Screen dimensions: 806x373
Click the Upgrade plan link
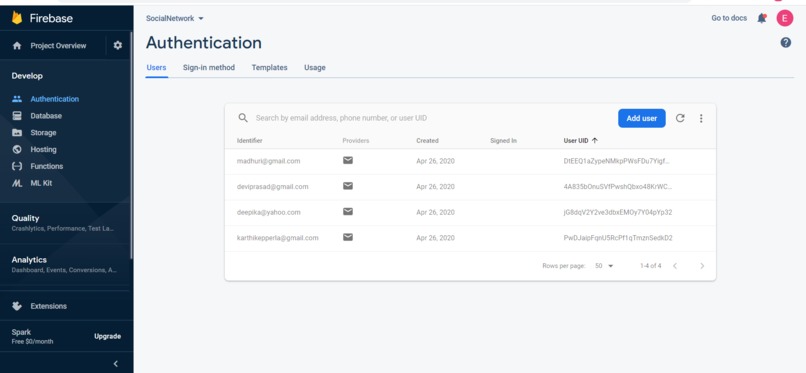coord(107,336)
